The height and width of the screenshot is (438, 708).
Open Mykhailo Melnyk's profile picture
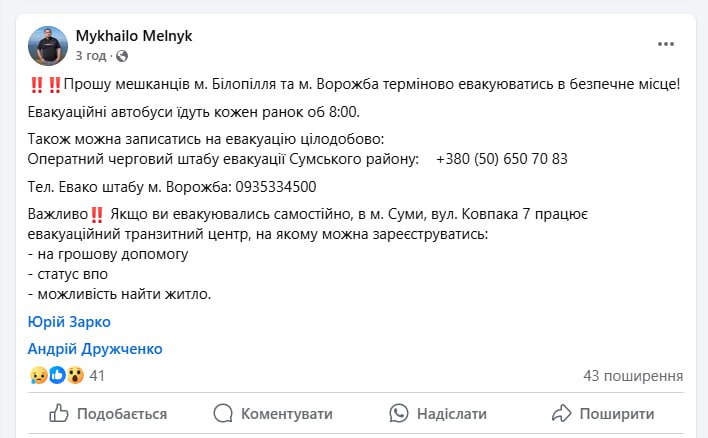[x=47, y=45]
